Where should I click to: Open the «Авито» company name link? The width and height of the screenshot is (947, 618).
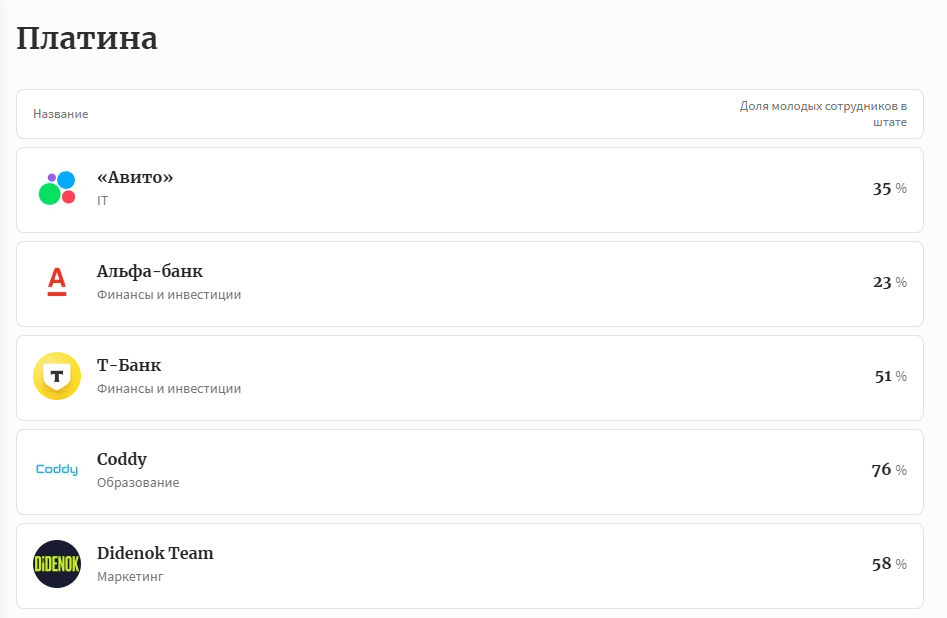135,177
